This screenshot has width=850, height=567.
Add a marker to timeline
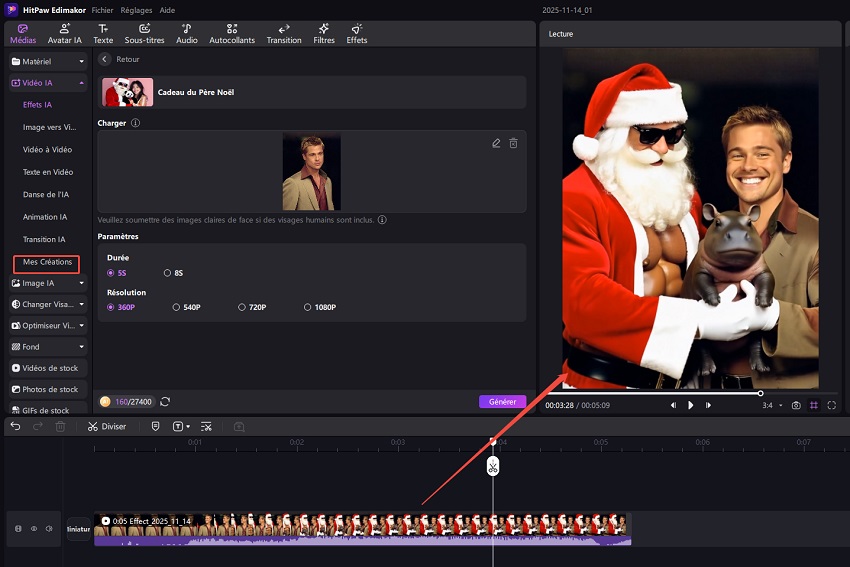coord(156,427)
